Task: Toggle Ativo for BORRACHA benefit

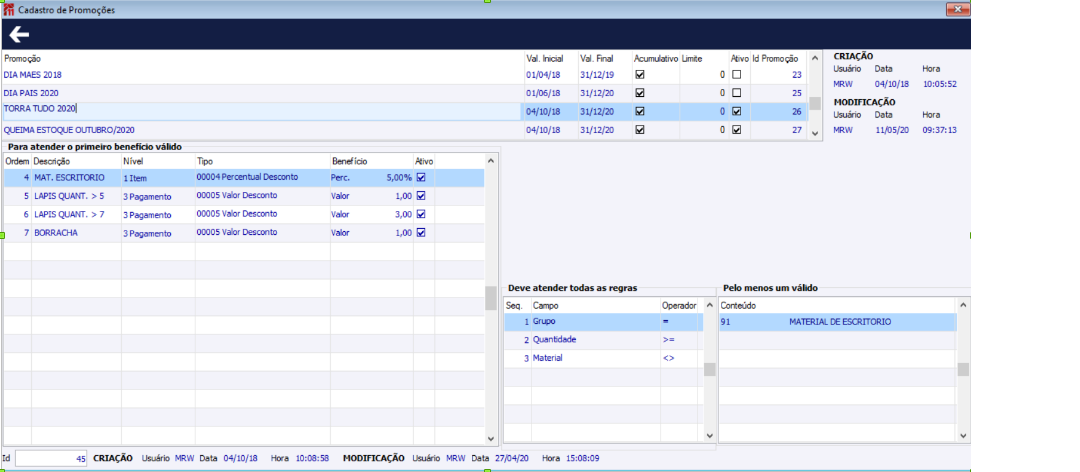Action: tap(422, 233)
